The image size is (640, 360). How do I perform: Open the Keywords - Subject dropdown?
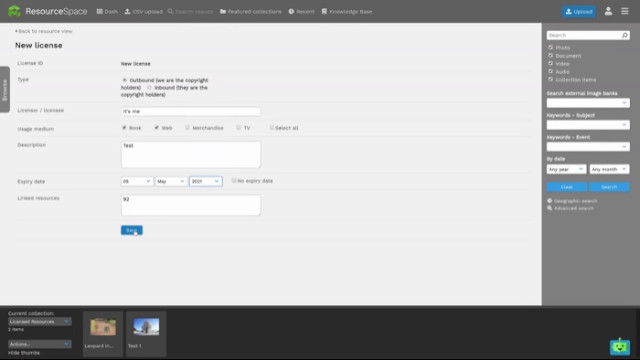588,125
